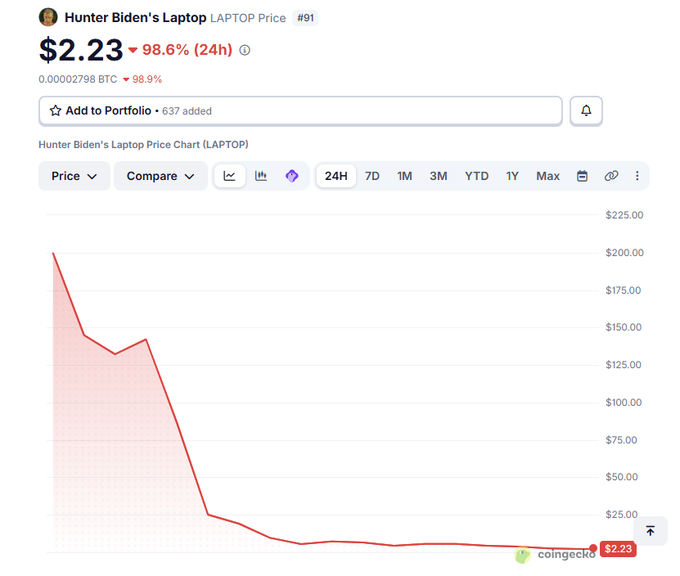Select the 1Y time range
This screenshot has width=680, height=576.
(x=512, y=176)
